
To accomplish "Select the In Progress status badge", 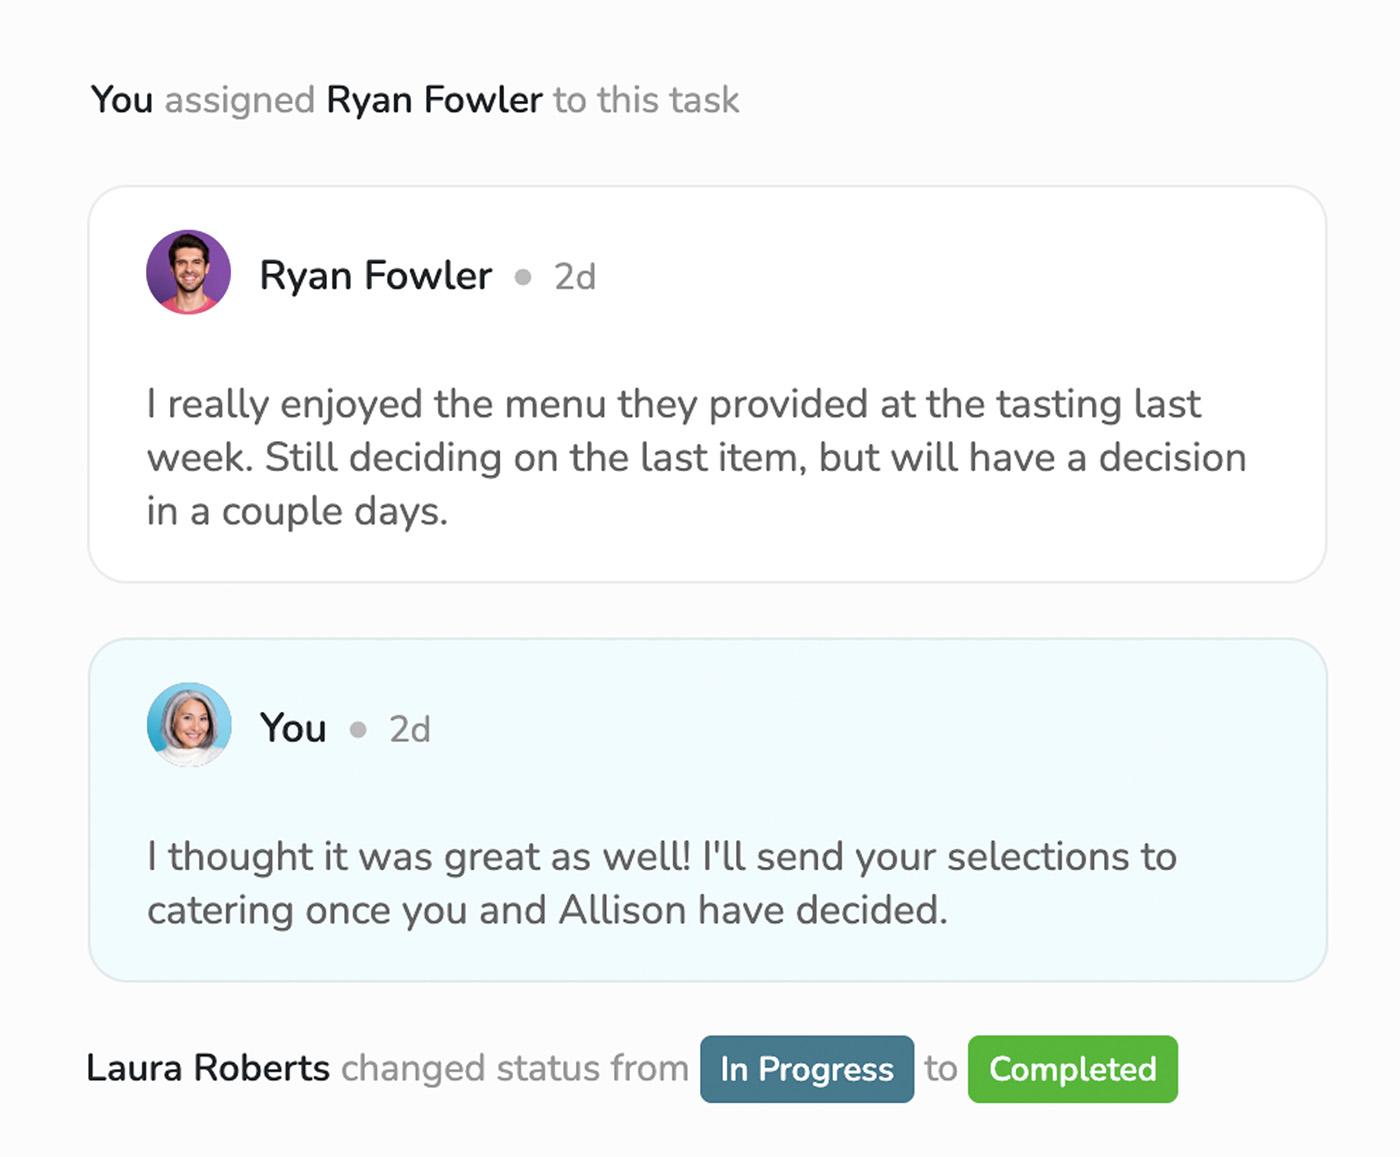I will pyautogui.click(x=807, y=1069).
